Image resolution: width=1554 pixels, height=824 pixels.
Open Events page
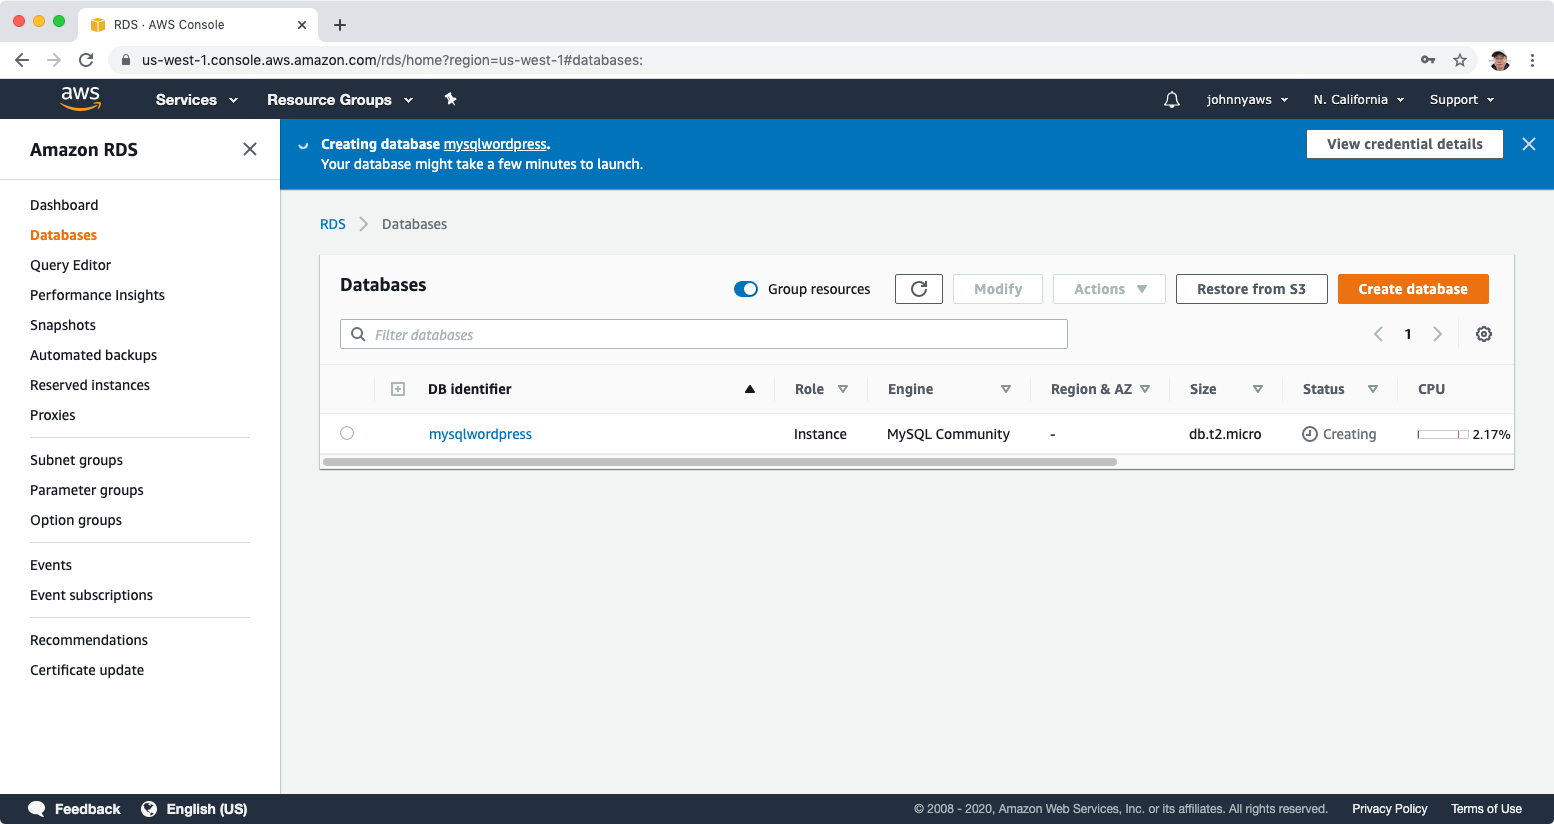(51, 565)
